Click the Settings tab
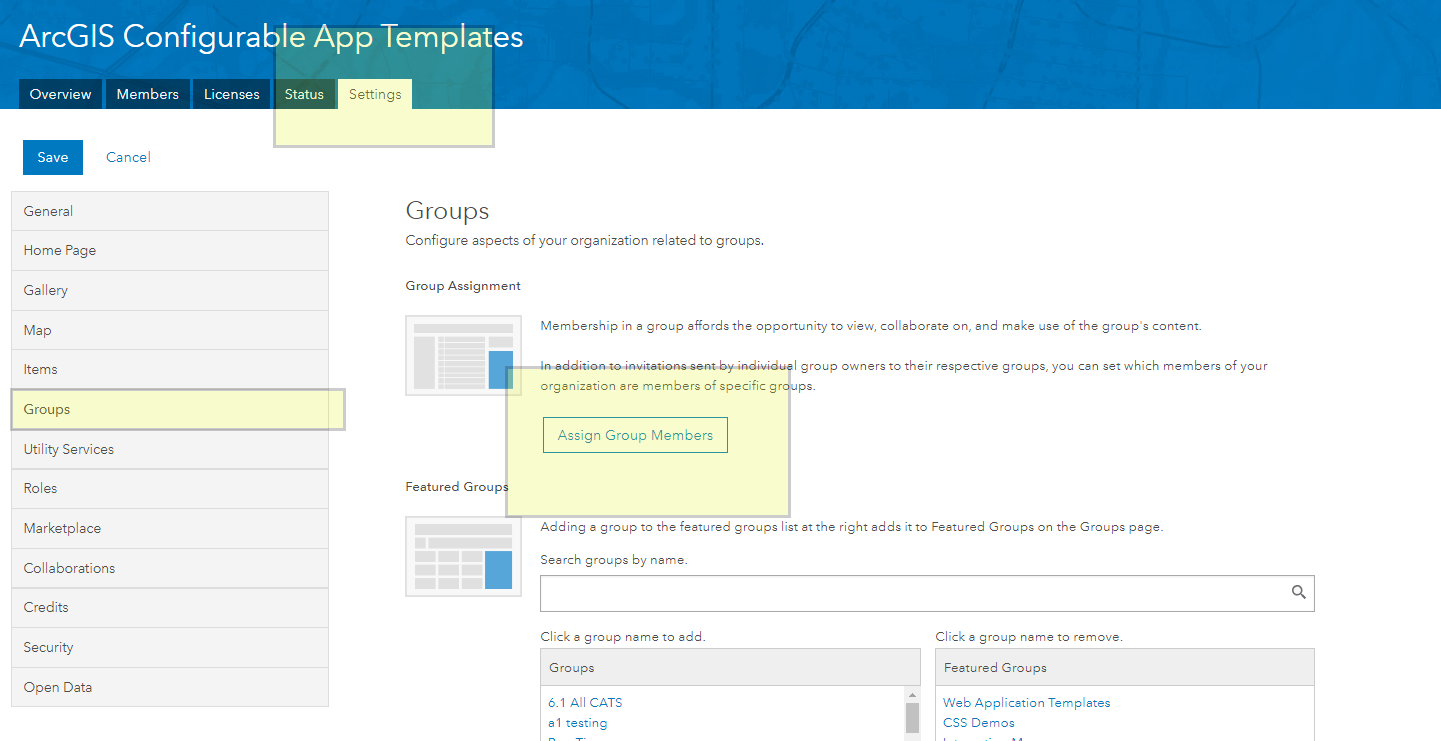This screenshot has width=1441, height=741. [375, 94]
